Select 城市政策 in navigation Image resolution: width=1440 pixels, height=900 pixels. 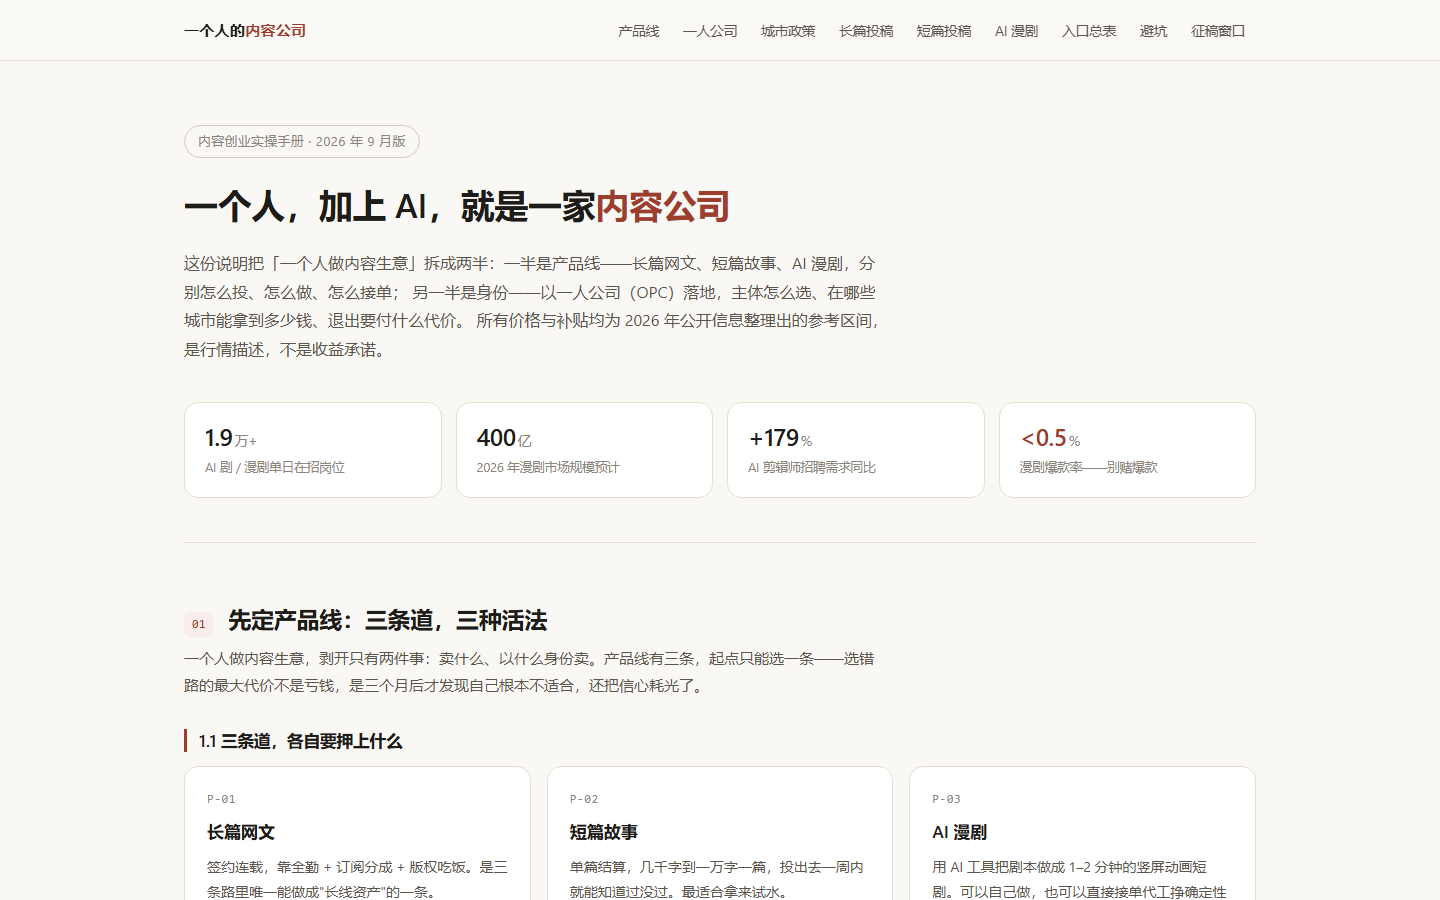pyautogui.click(x=788, y=31)
